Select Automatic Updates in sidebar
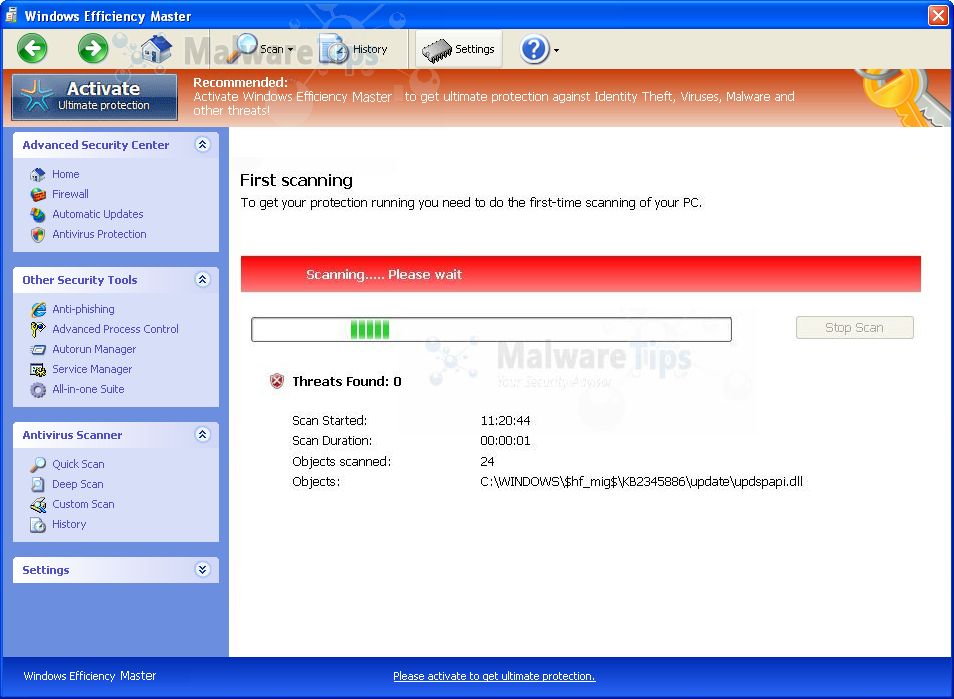The width and height of the screenshot is (954, 699). [x=98, y=214]
